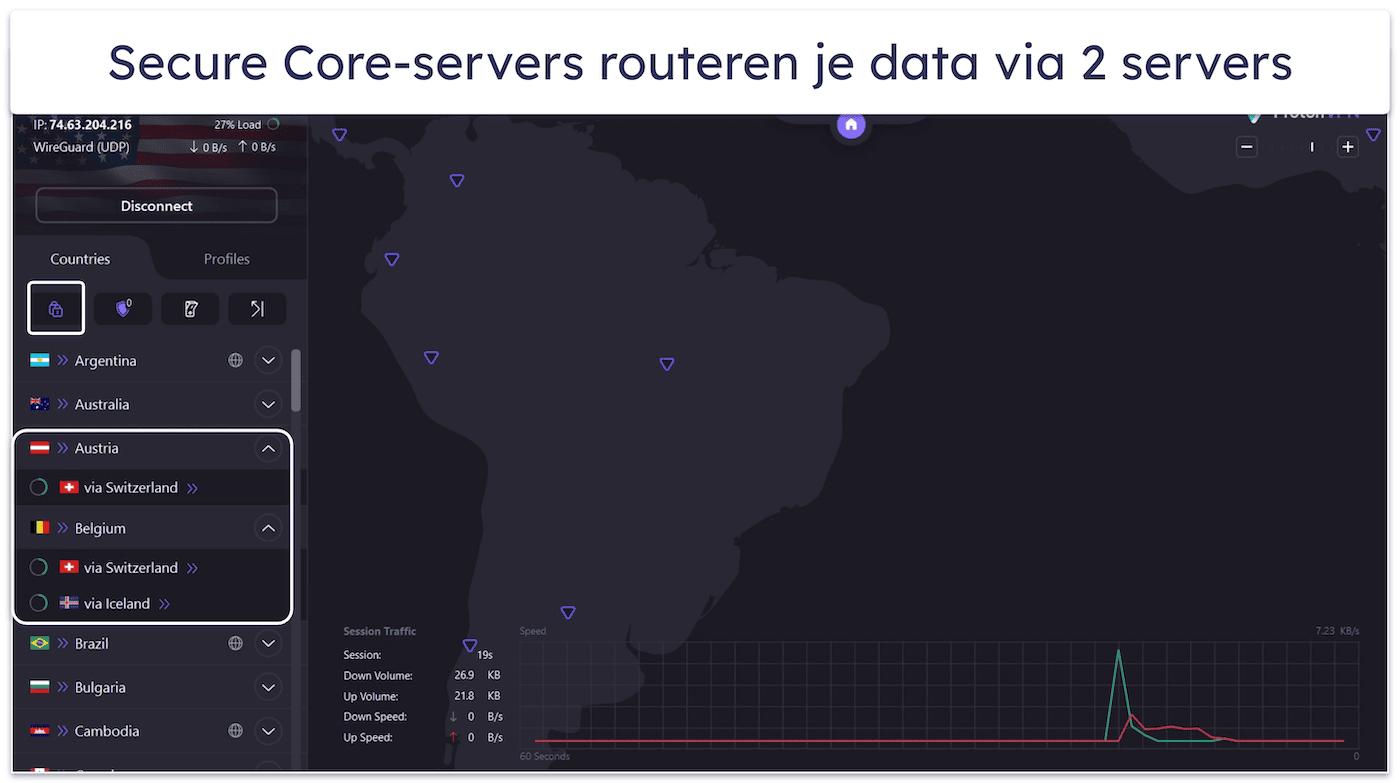The height and width of the screenshot is (783, 1400).
Task: Toggle the Secure Core lock icon
Action: (56, 308)
